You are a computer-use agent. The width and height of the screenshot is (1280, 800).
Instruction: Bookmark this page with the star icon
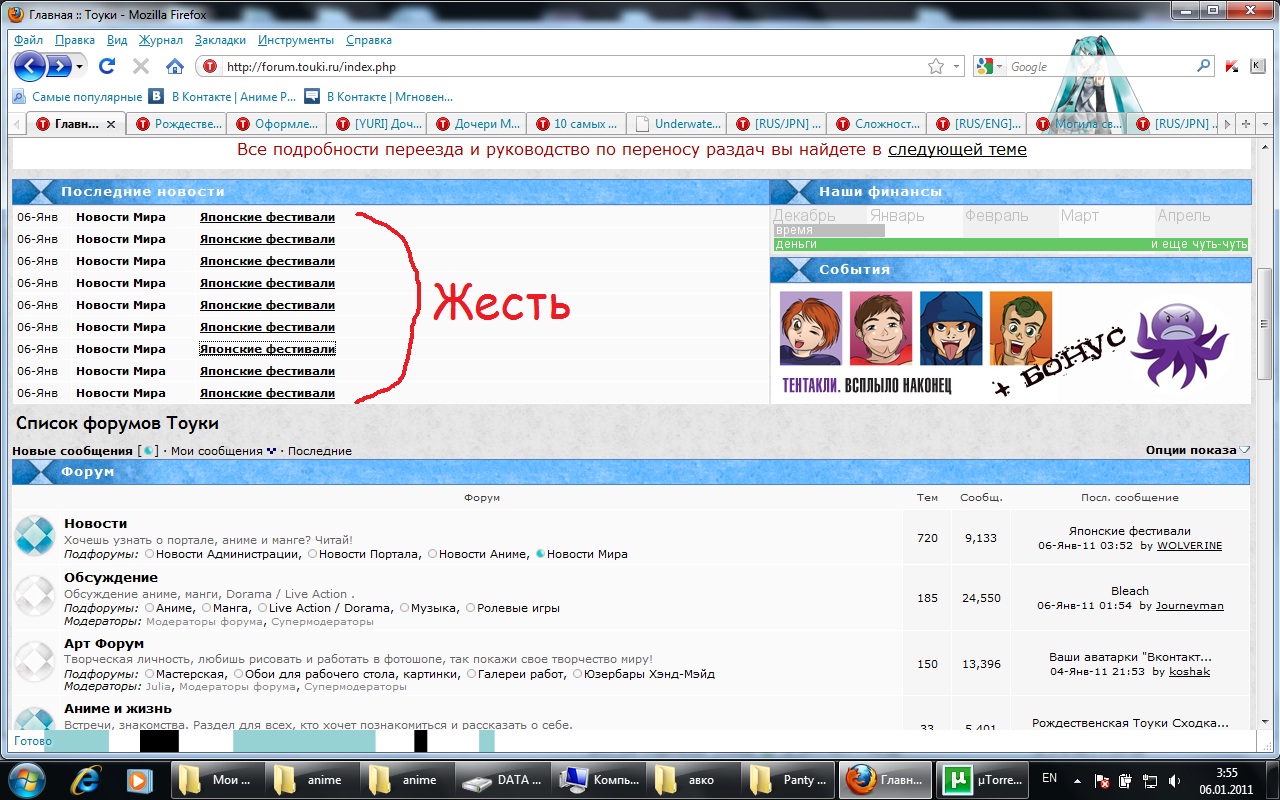(x=935, y=67)
